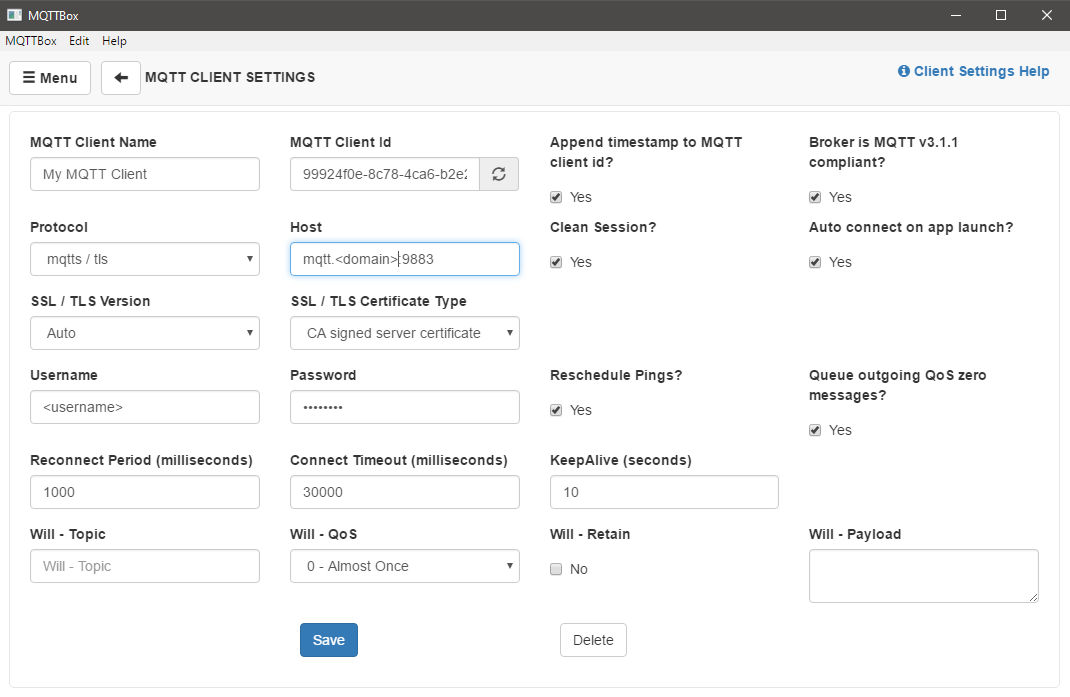Open the Protocol dropdown
This screenshot has height=697, width=1070.
(x=144, y=259)
